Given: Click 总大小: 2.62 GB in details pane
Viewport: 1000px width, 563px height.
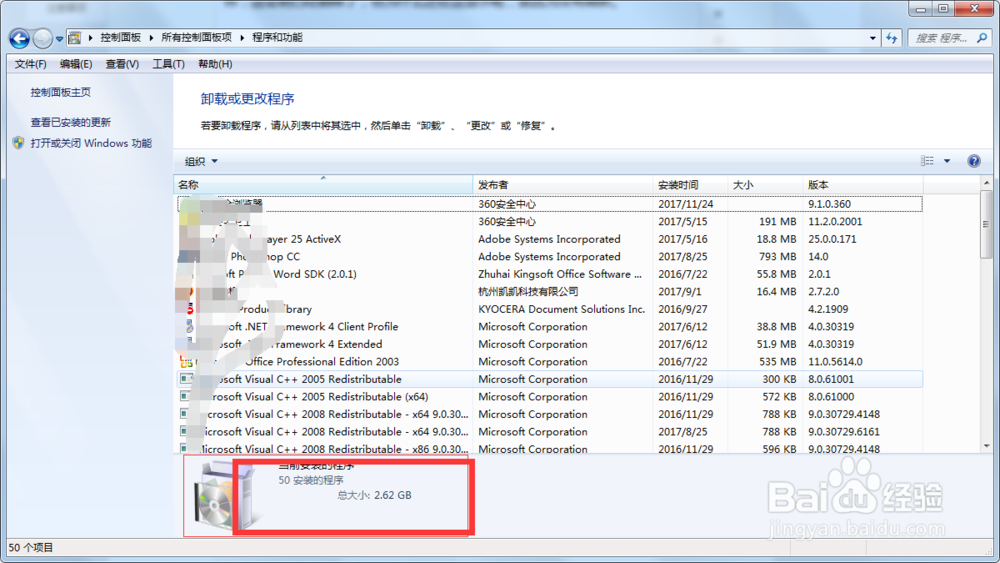Looking at the screenshot, I should (374, 495).
